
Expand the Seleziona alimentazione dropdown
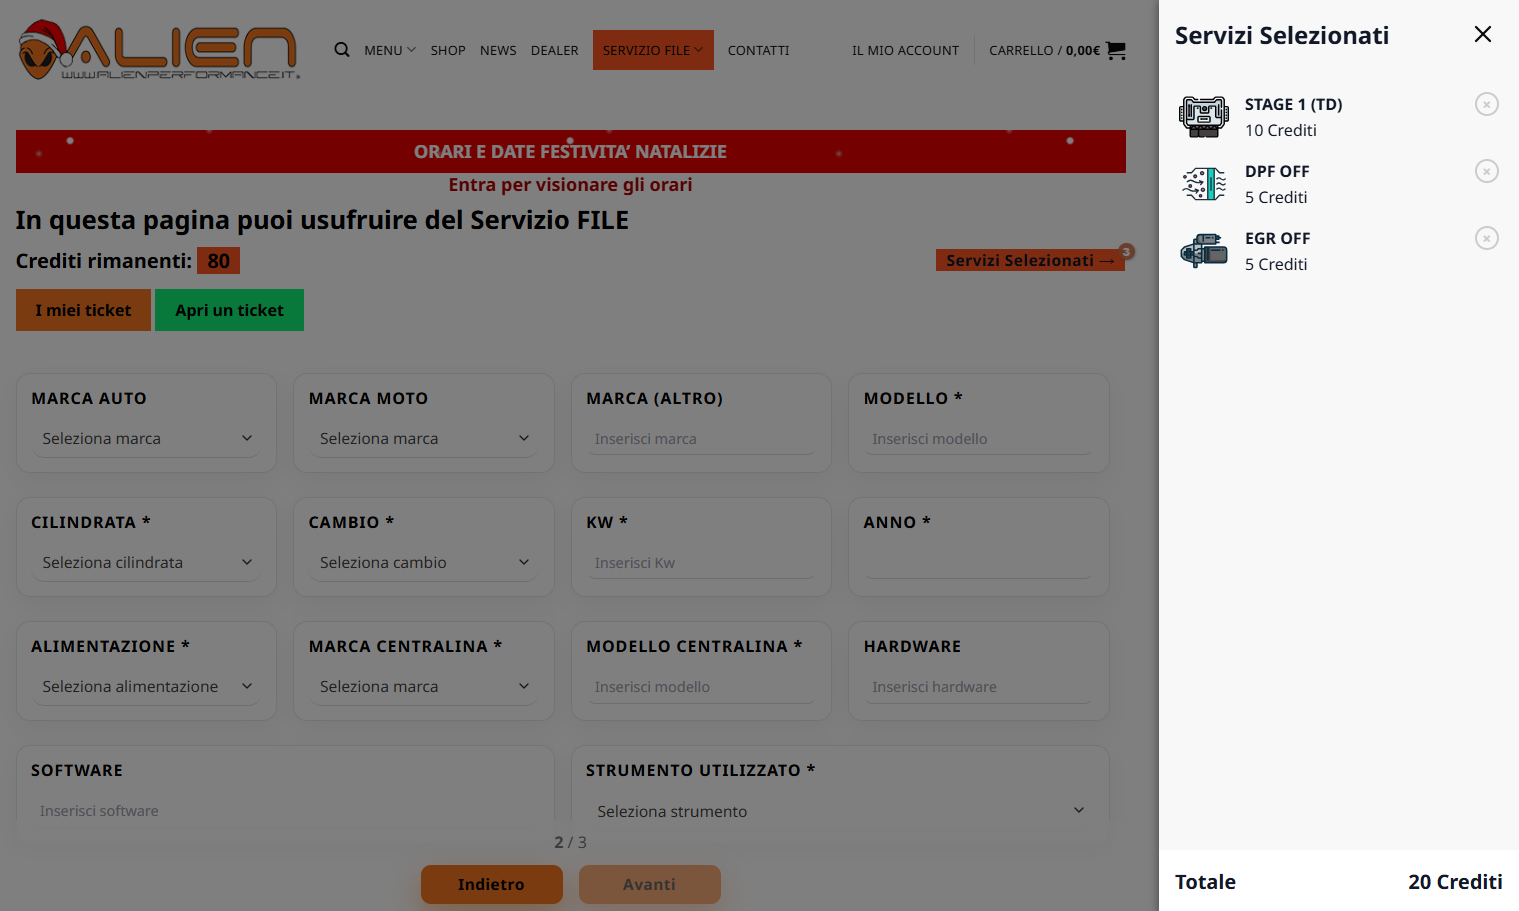(x=146, y=687)
